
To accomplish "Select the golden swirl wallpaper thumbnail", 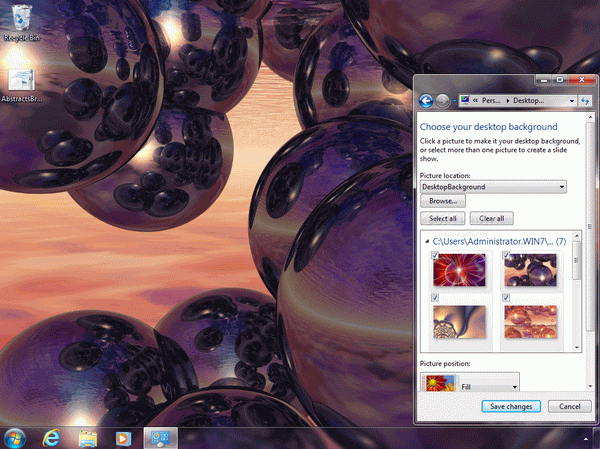I will coord(459,322).
